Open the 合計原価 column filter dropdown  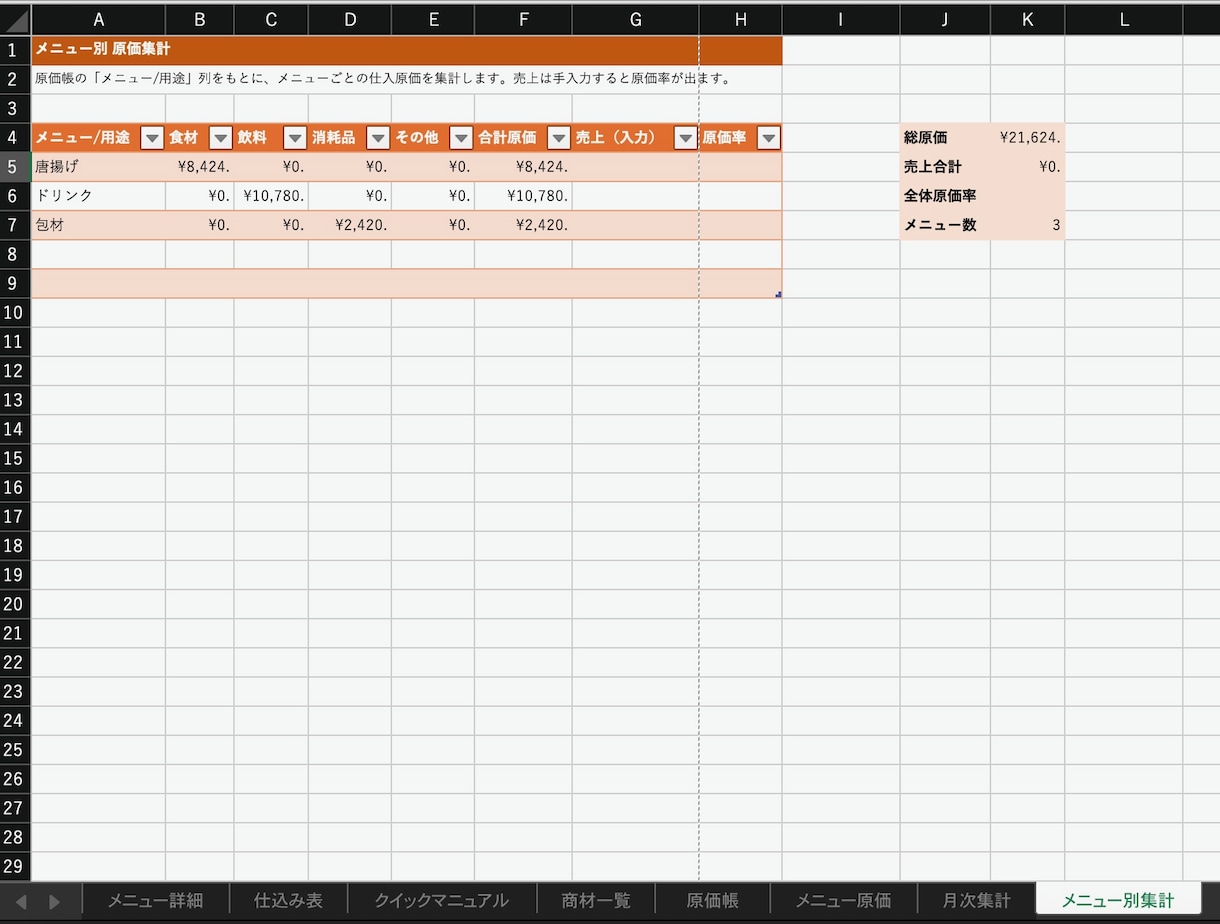click(559, 138)
